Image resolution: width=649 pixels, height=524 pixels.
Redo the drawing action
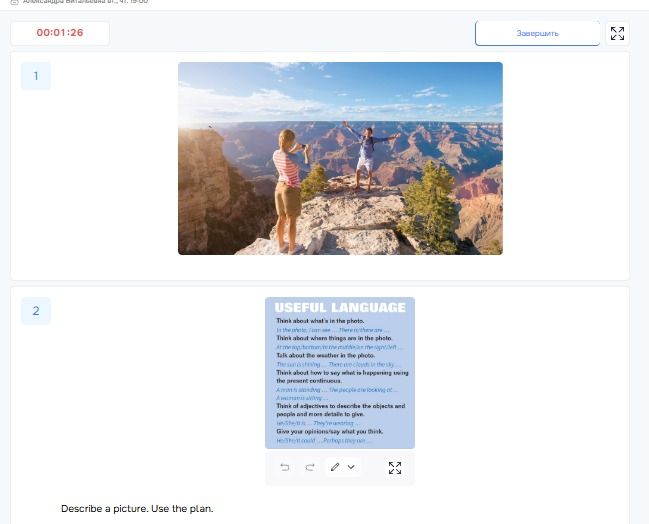tap(310, 467)
